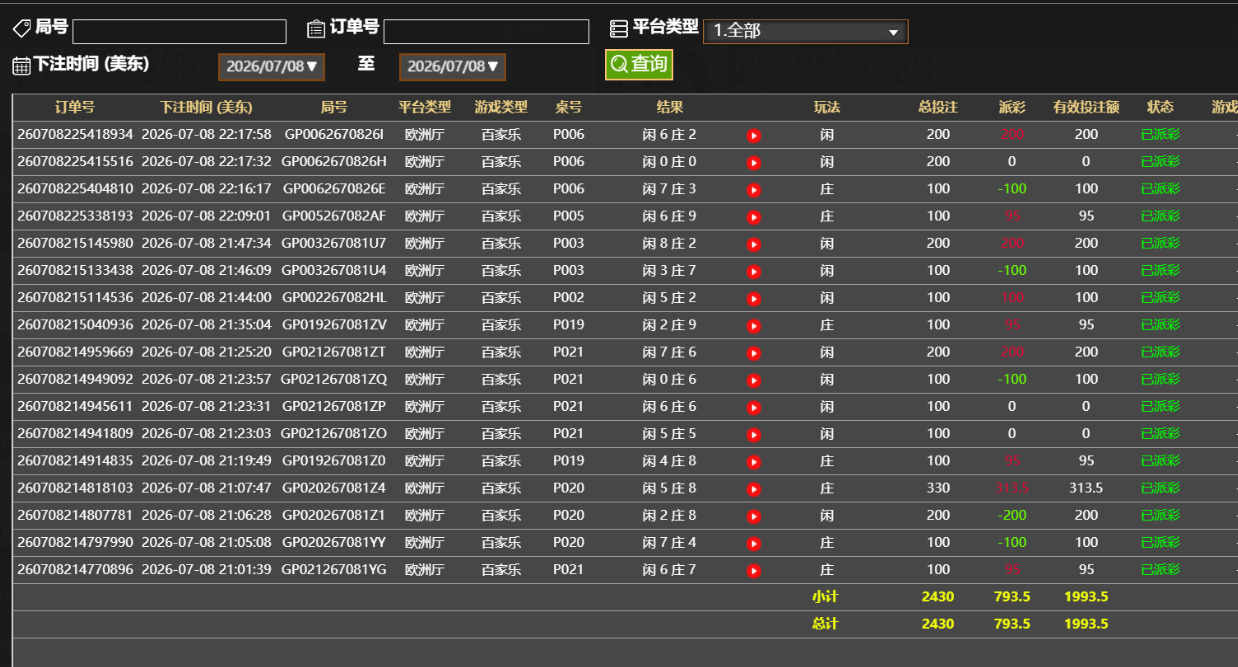The height and width of the screenshot is (667, 1238).
Task: Play video replay for order 260708214949092
Action: point(754,379)
